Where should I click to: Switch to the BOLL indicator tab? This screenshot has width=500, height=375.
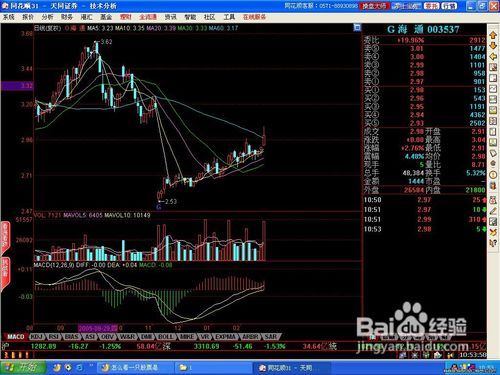(x=165, y=337)
